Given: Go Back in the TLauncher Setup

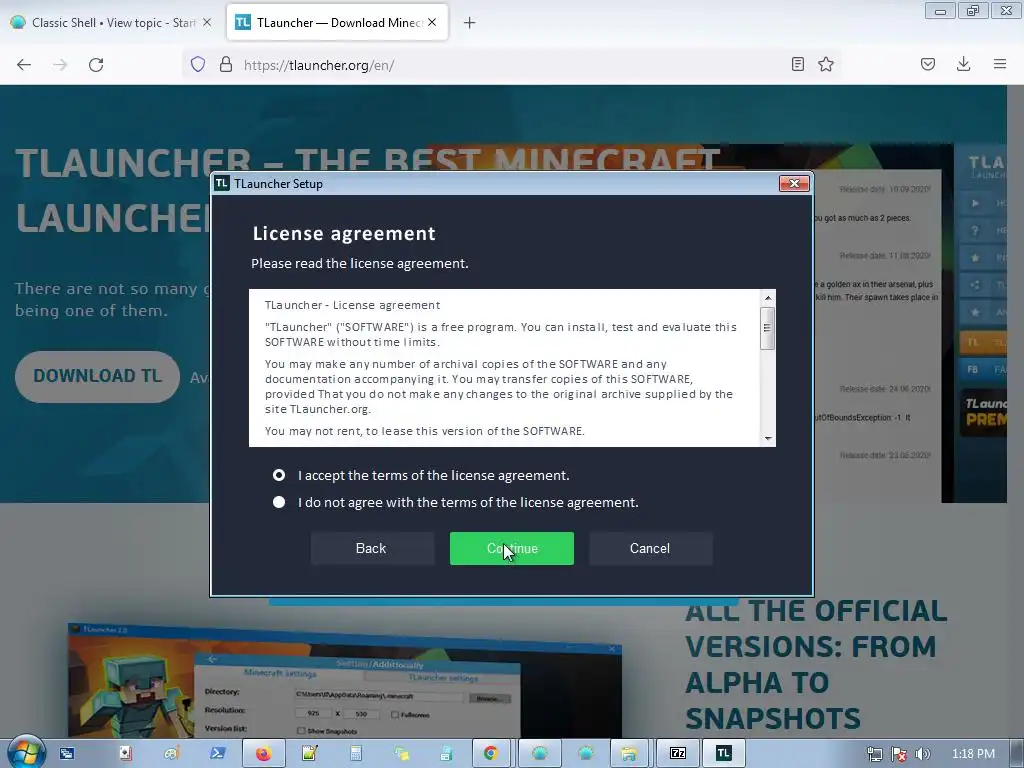Looking at the screenshot, I should 371,549.
